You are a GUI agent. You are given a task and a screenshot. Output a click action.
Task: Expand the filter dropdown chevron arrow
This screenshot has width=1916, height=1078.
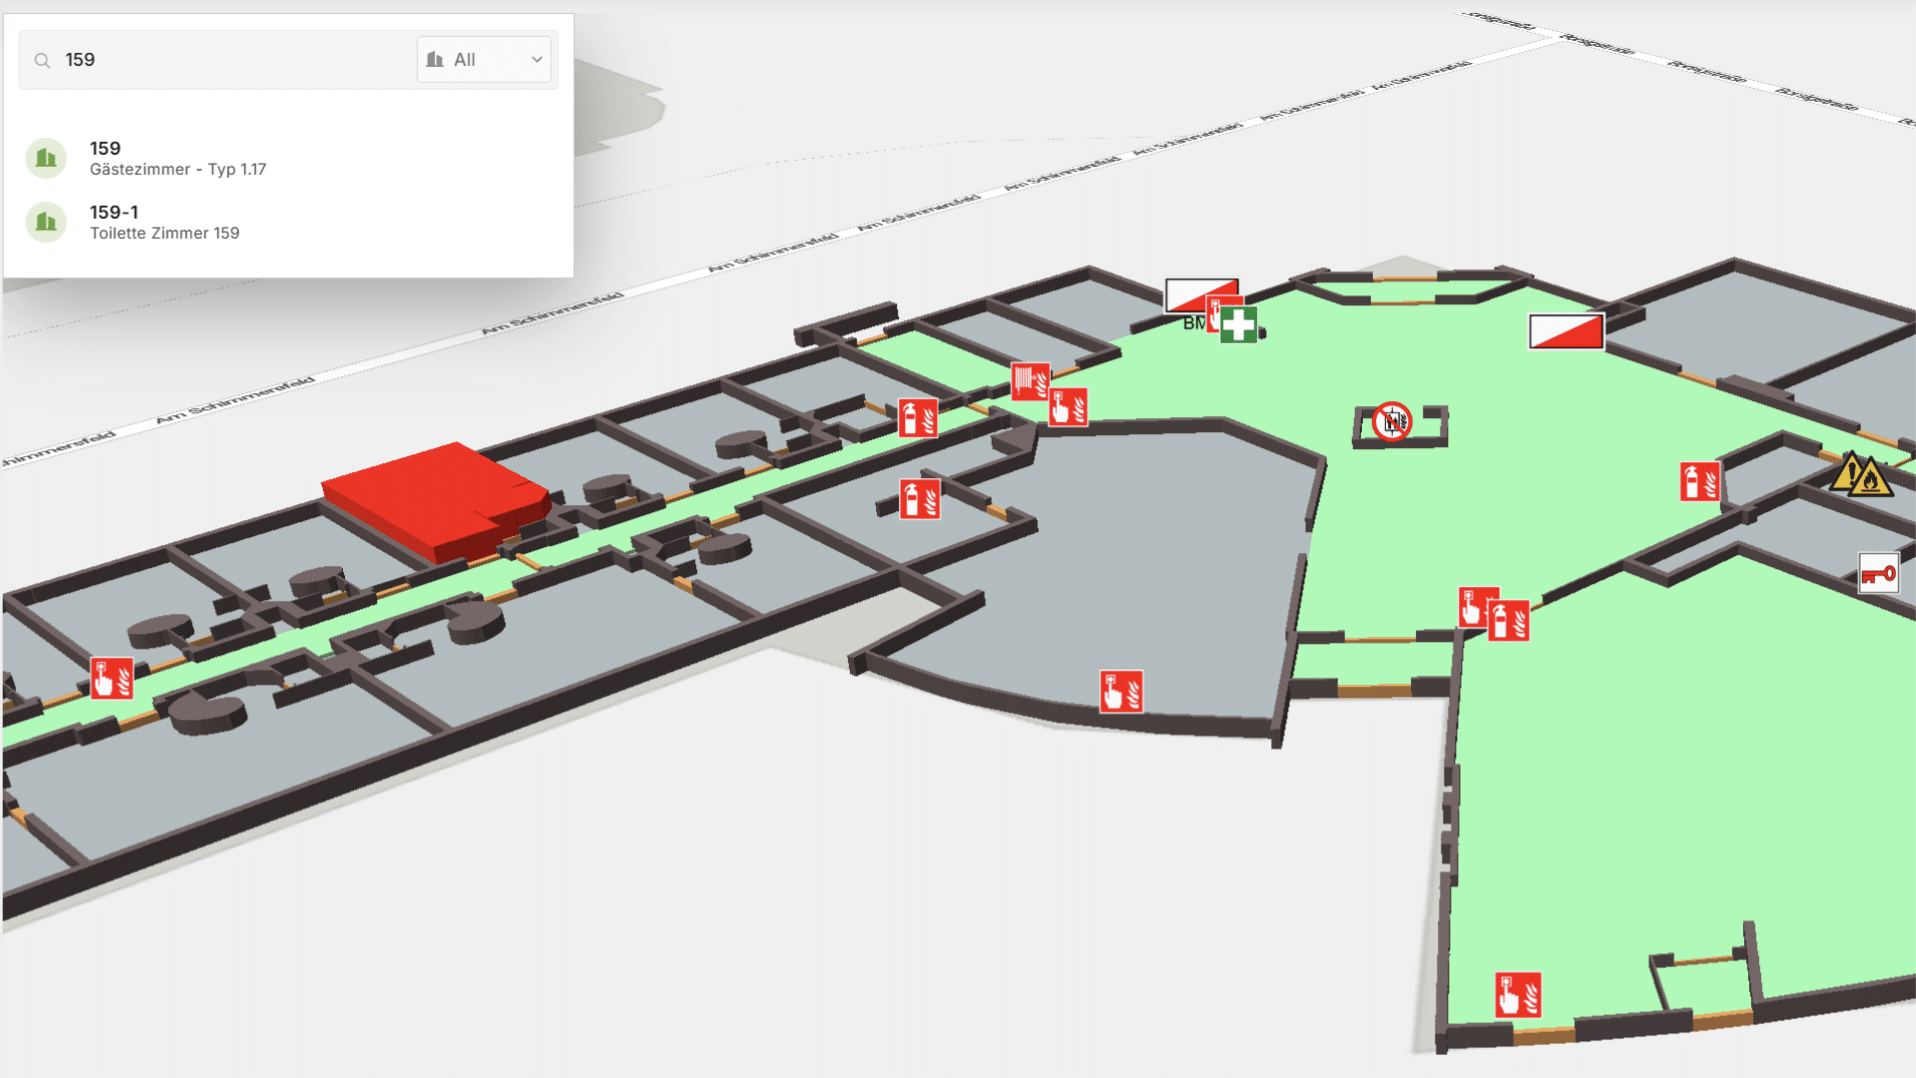point(537,60)
